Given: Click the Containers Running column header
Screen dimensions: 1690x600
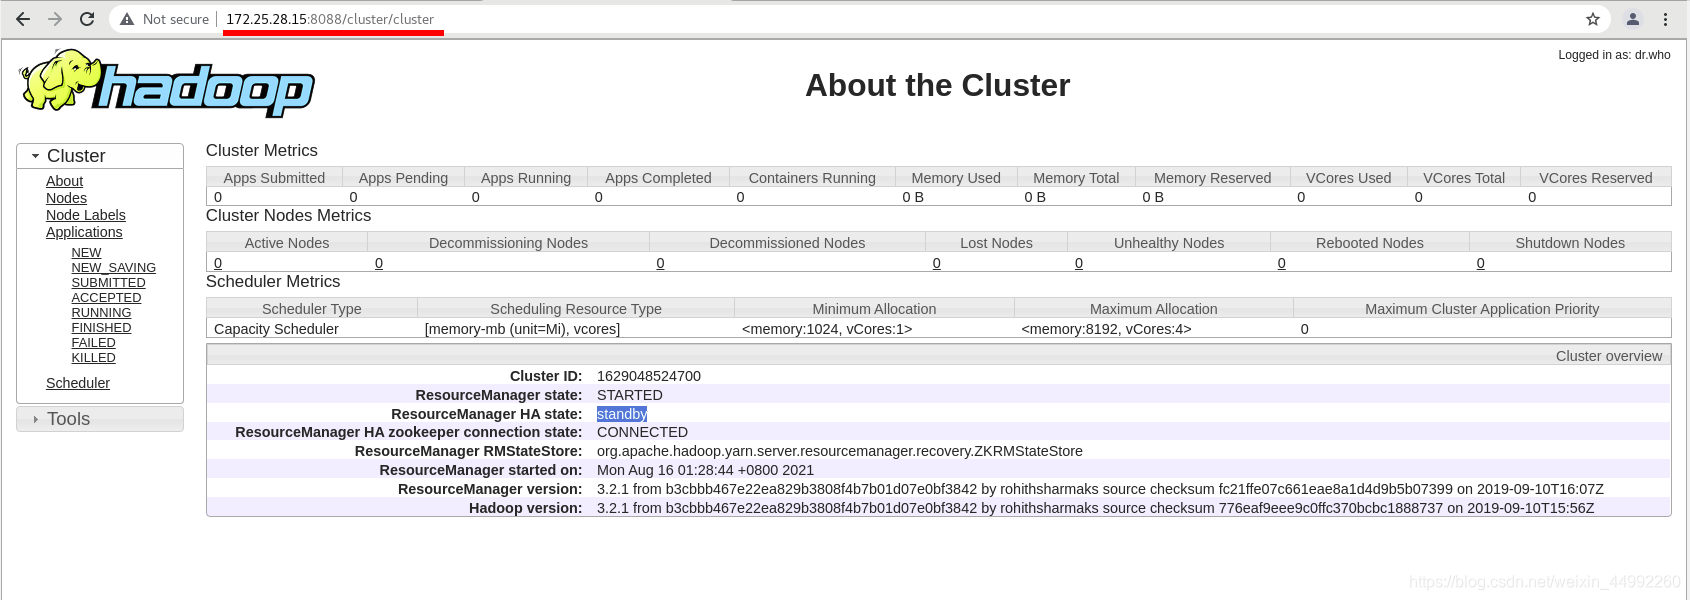Looking at the screenshot, I should [812, 178].
